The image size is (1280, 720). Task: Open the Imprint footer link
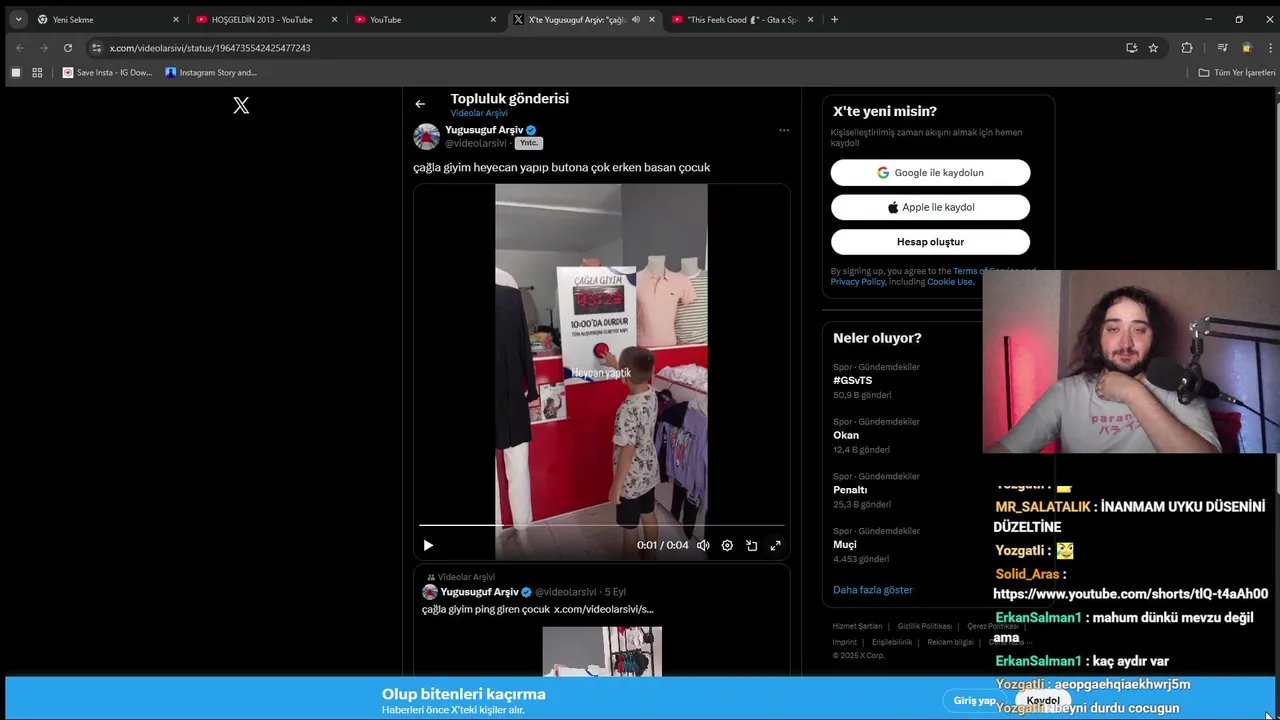click(x=845, y=642)
